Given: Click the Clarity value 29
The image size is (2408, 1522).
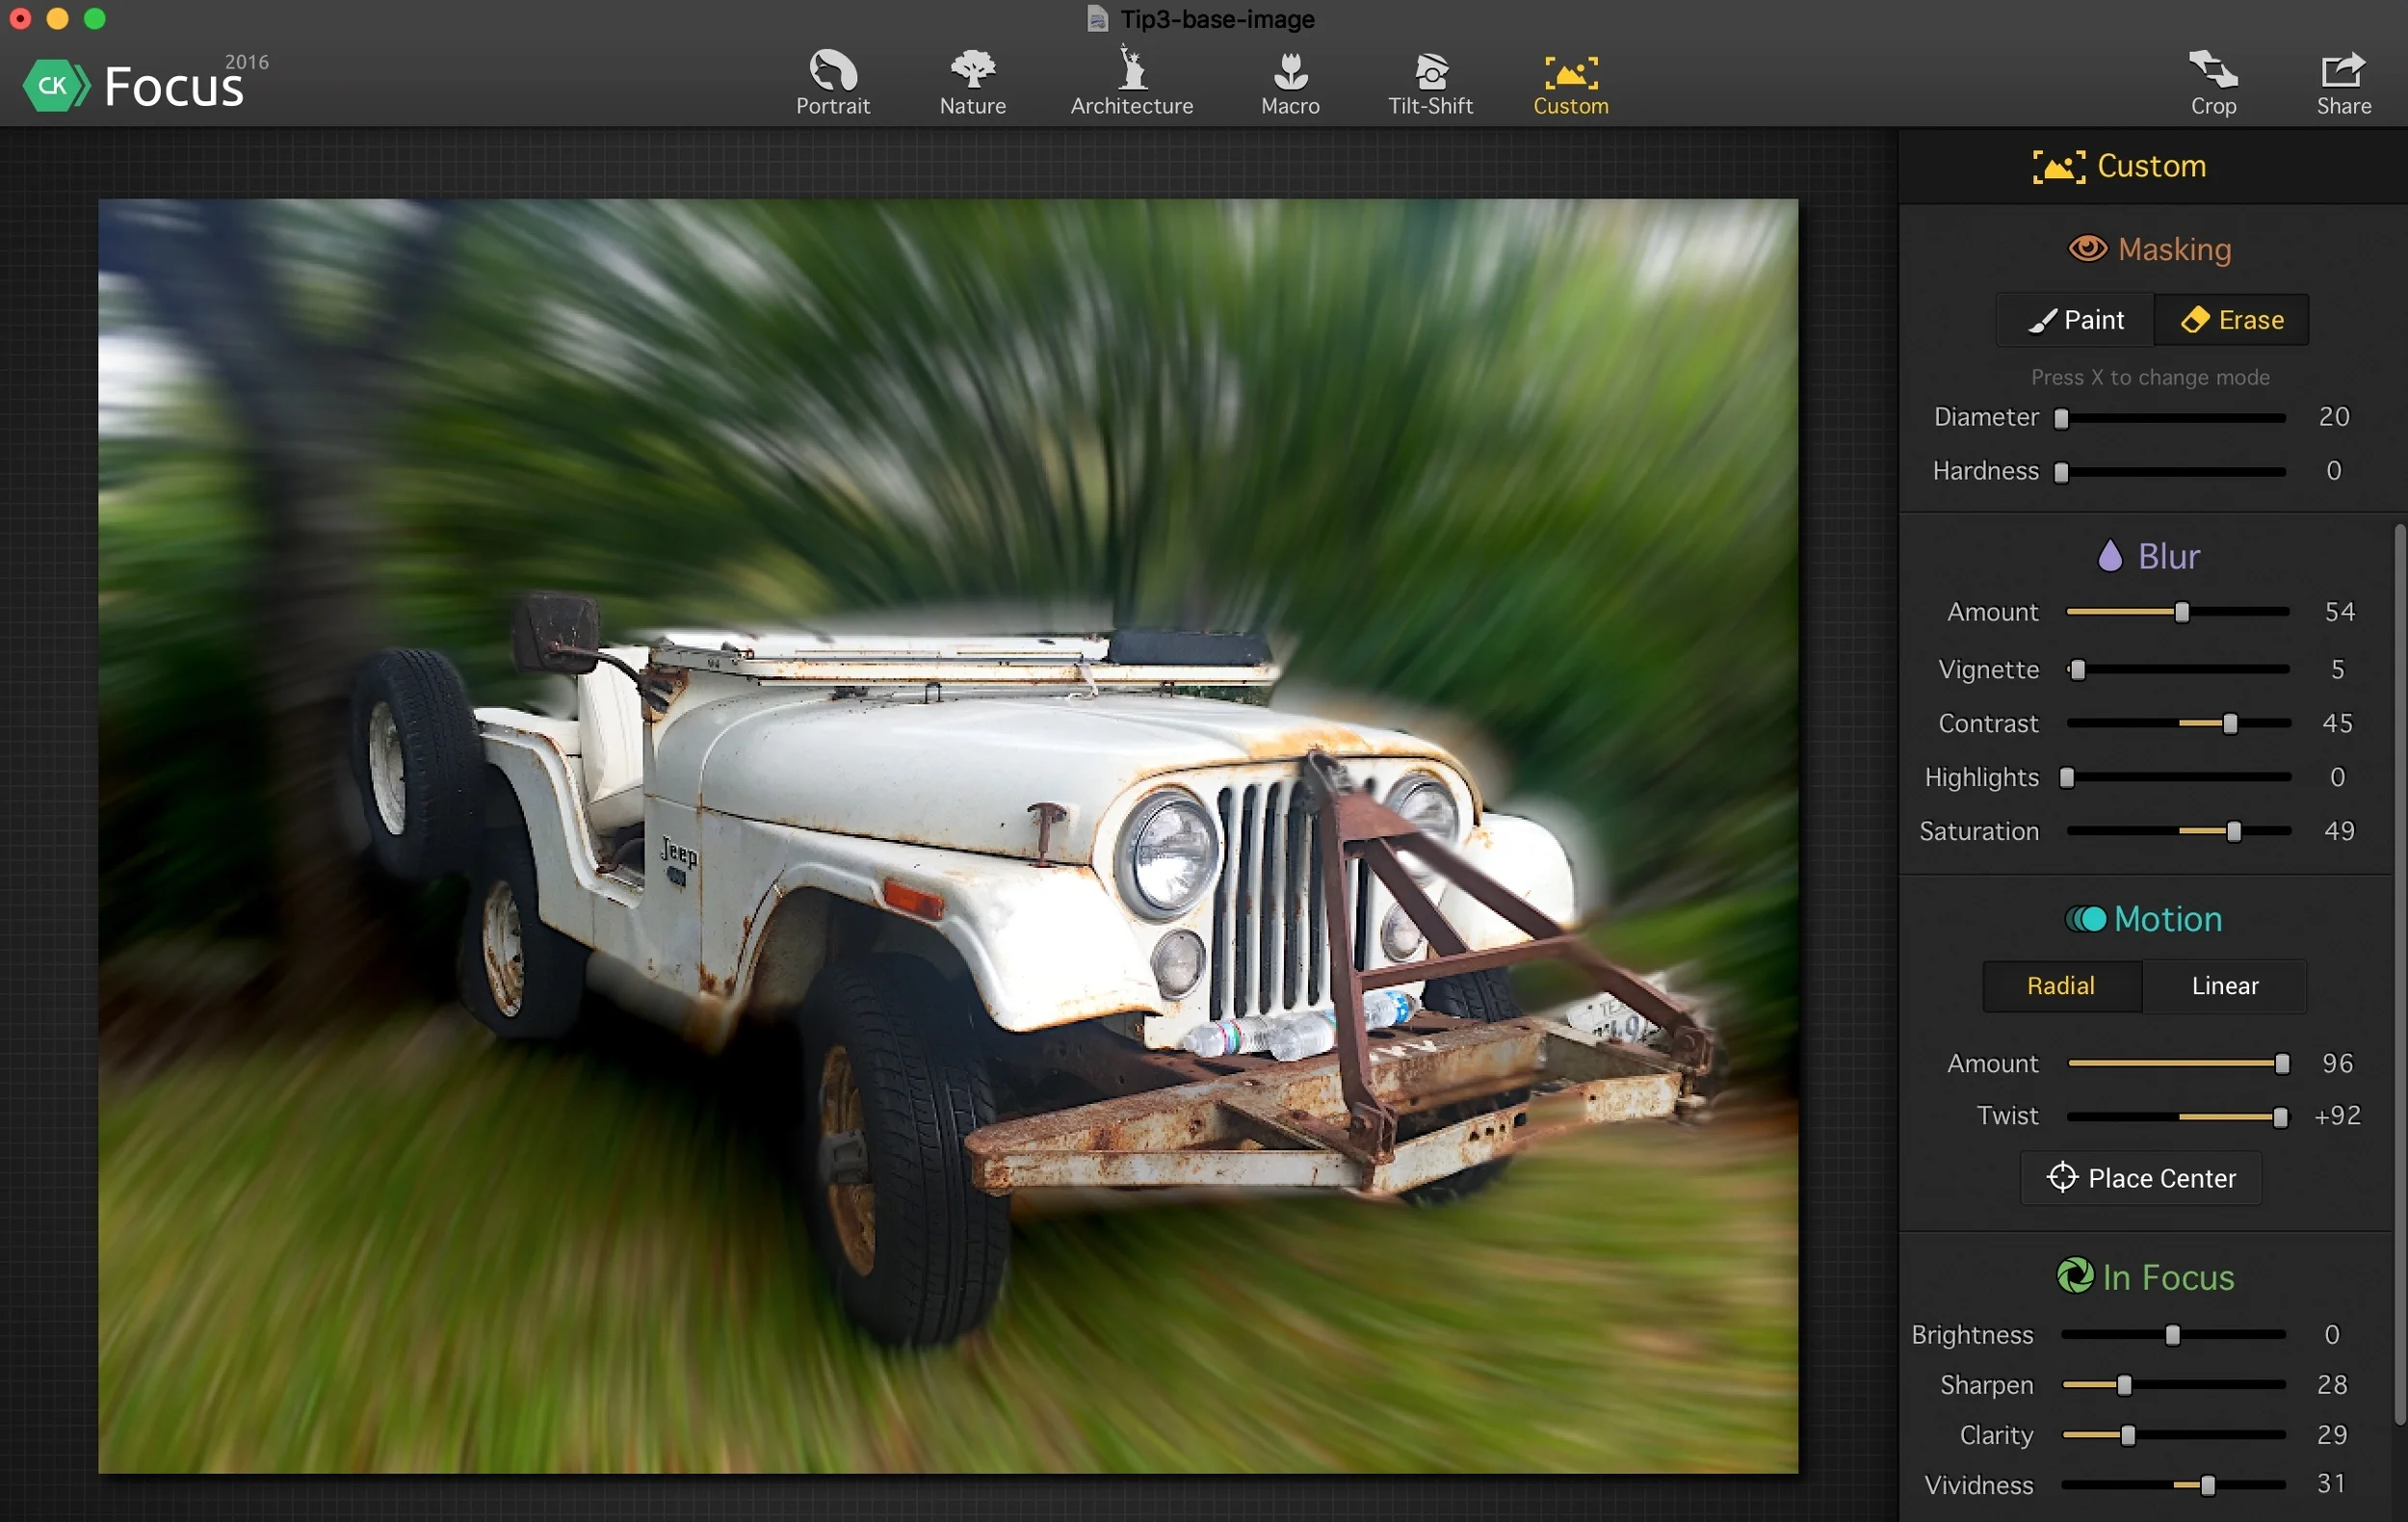Looking at the screenshot, I should pos(2331,1434).
